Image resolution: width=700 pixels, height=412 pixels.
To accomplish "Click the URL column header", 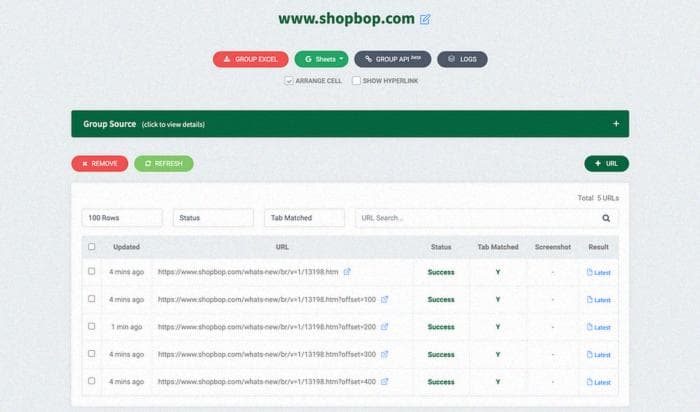I will (282, 247).
